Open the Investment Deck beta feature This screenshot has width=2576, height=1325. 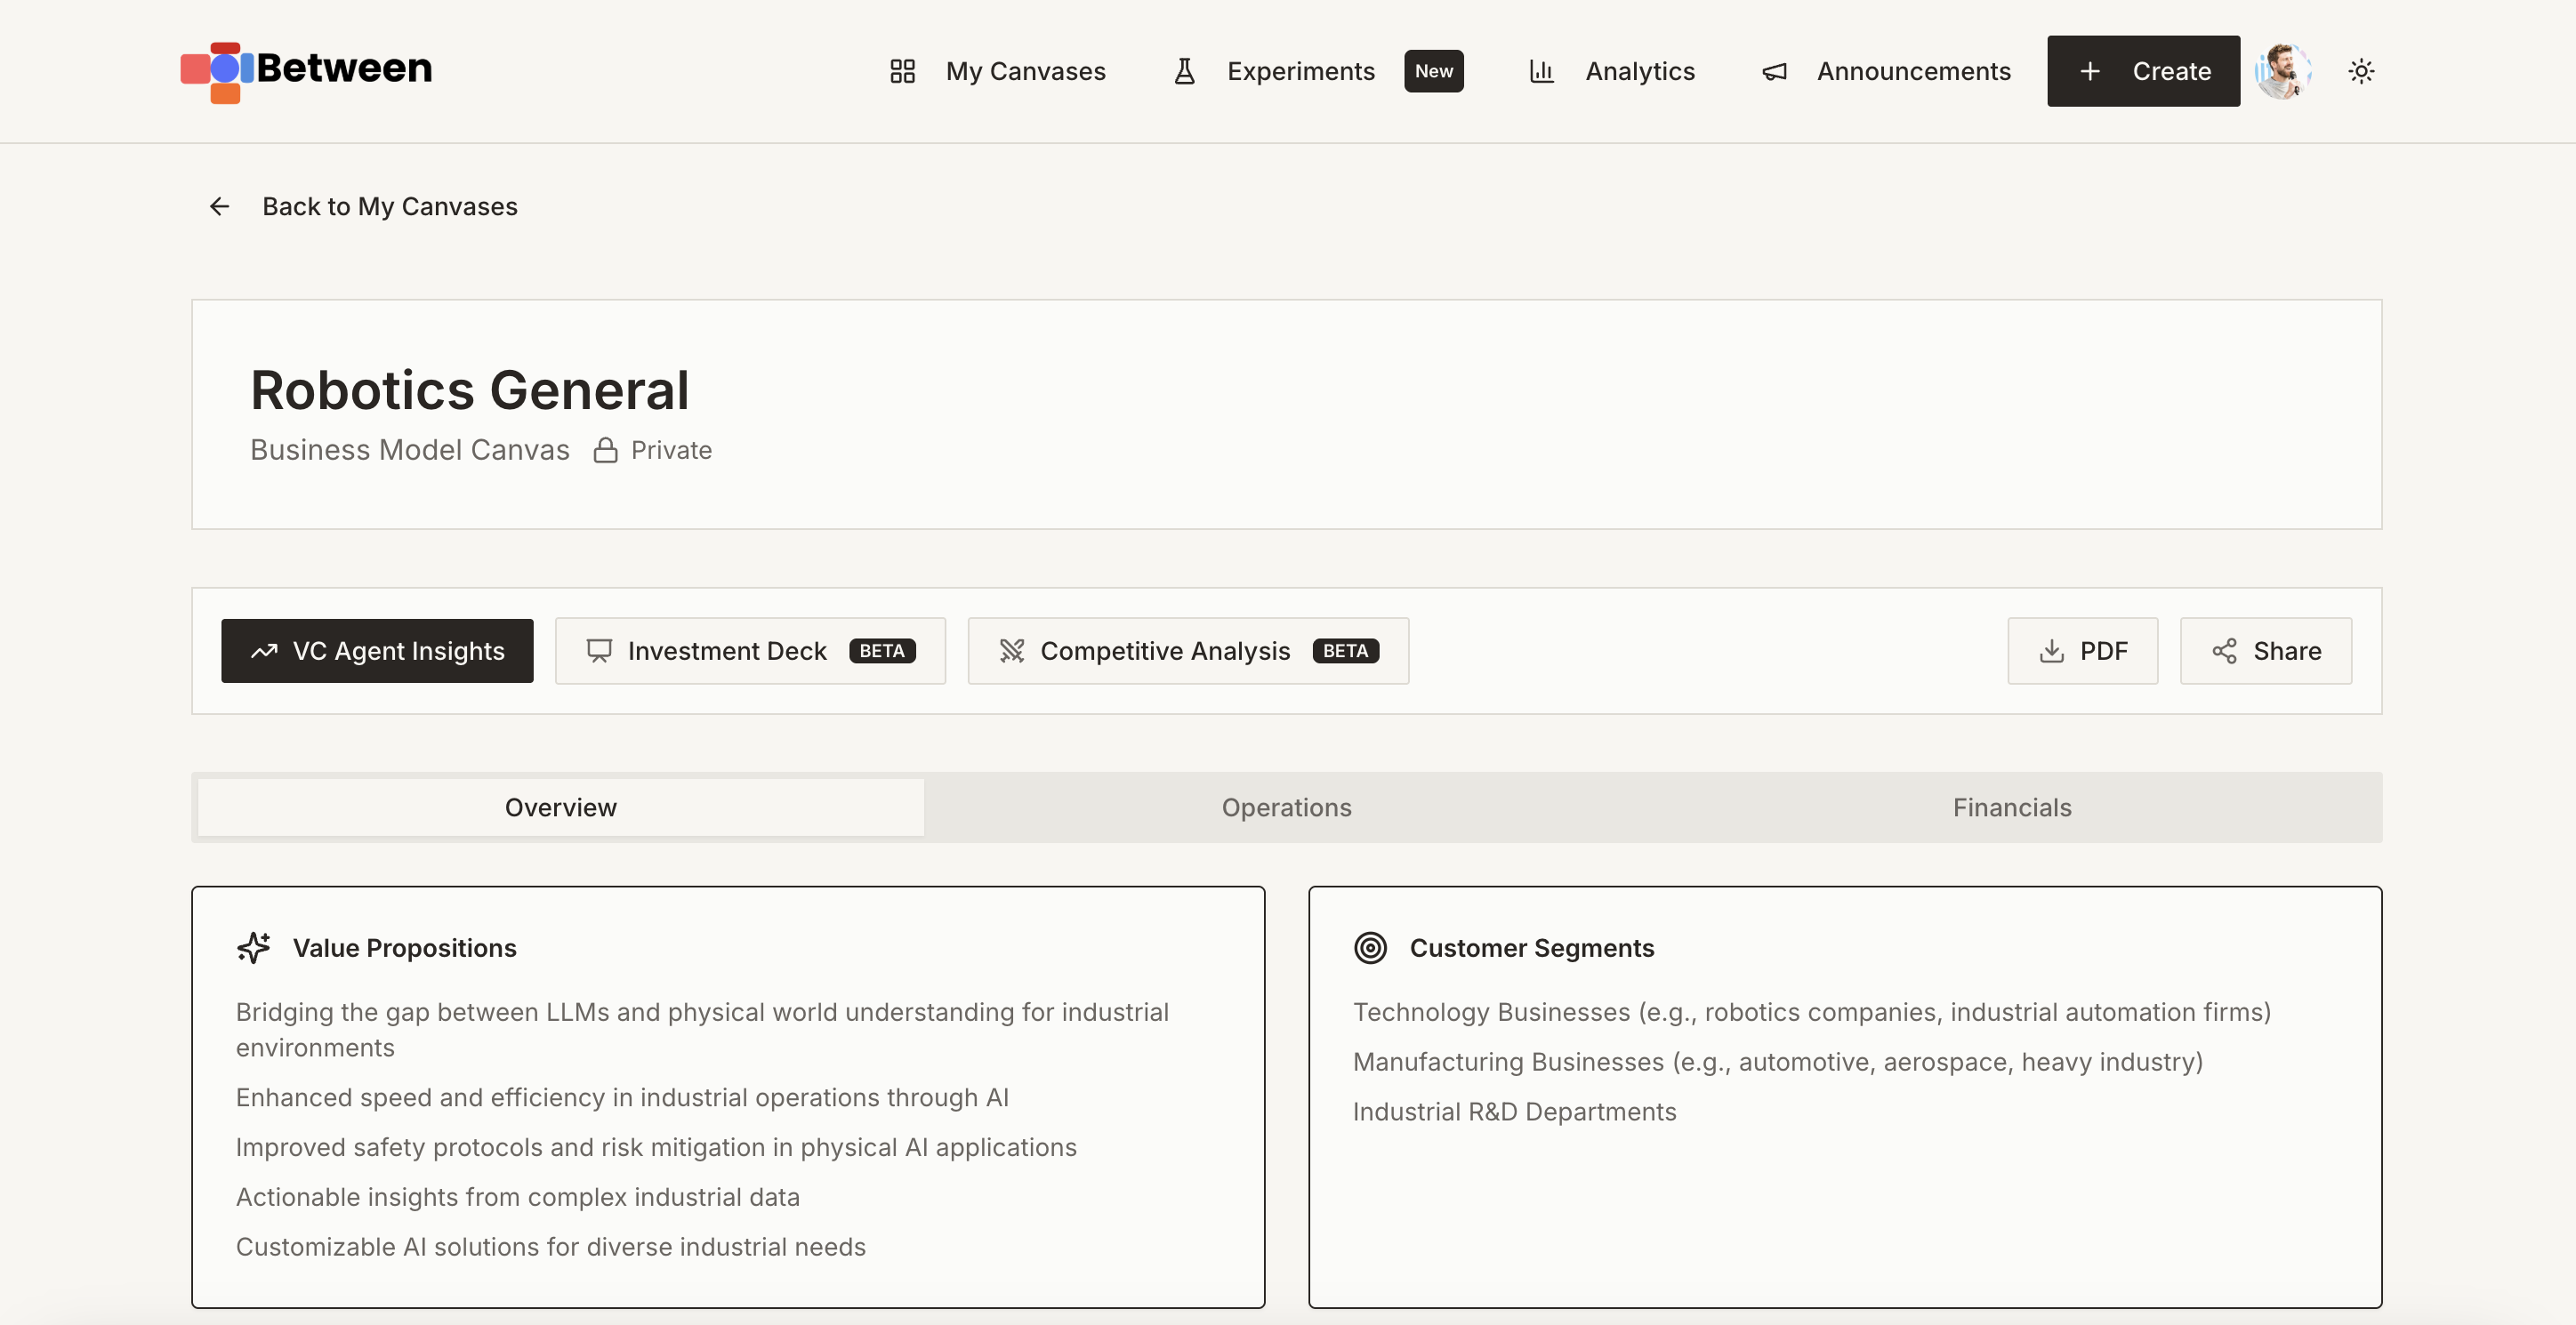(x=750, y=651)
